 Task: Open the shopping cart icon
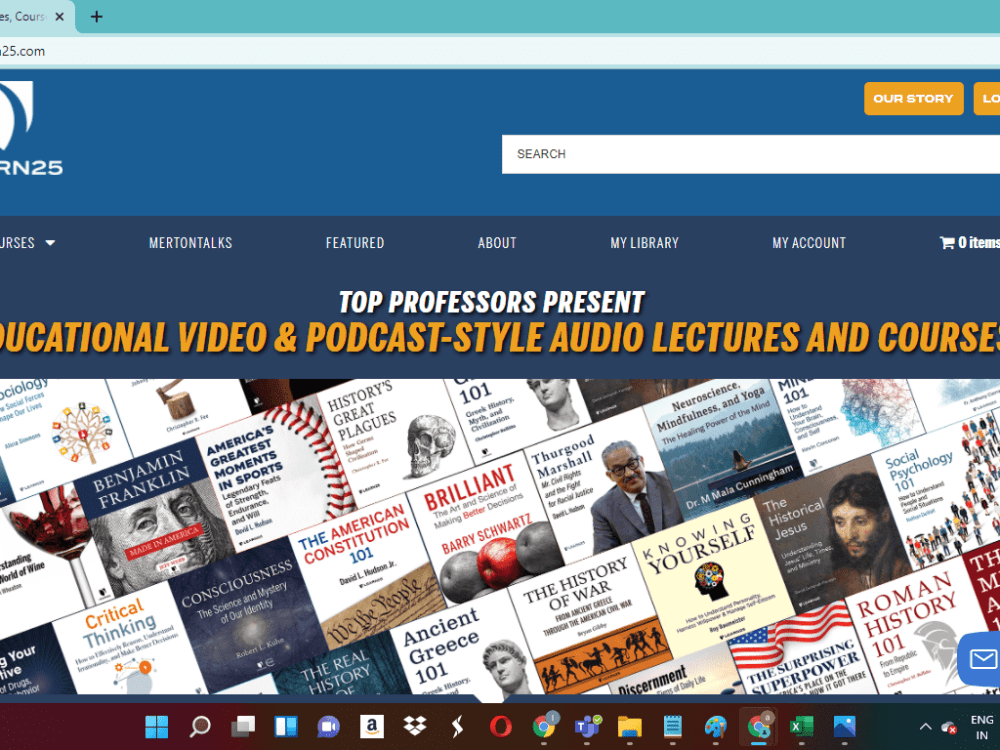click(x=946, y=242)
